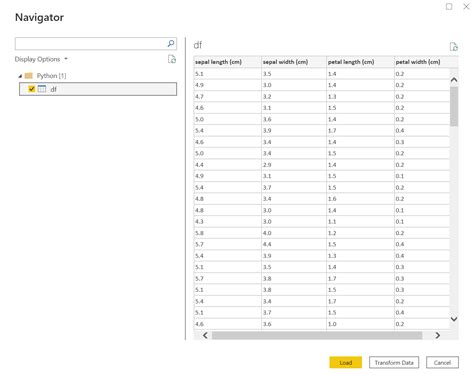Screen dimensions: 474x377
Task: Click the horizontal scrollbar left arrow
Action: [x=205, y=335]
